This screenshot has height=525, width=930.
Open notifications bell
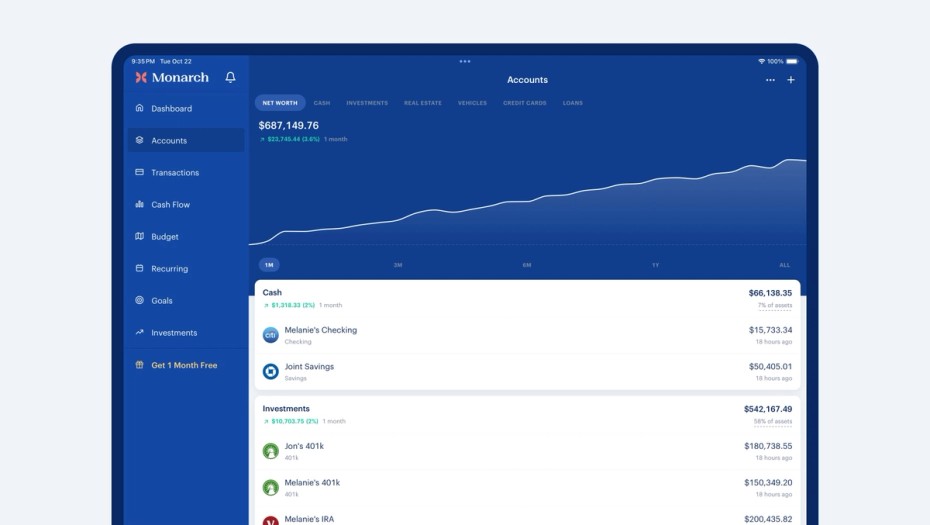click(x=230, y=77)
